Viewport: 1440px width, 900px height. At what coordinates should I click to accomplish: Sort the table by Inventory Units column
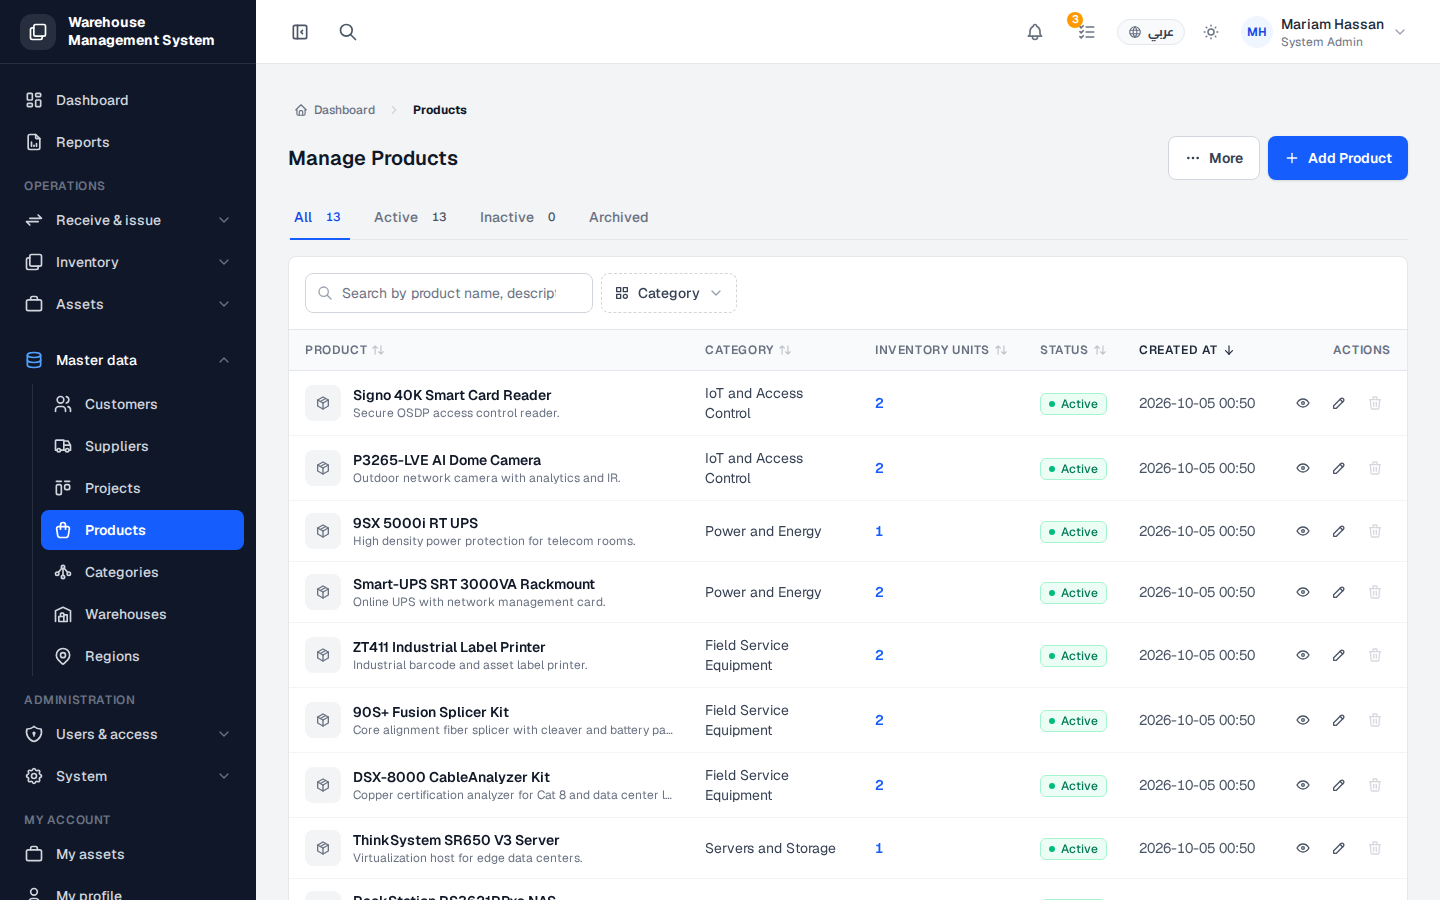(x=941, y=350)
